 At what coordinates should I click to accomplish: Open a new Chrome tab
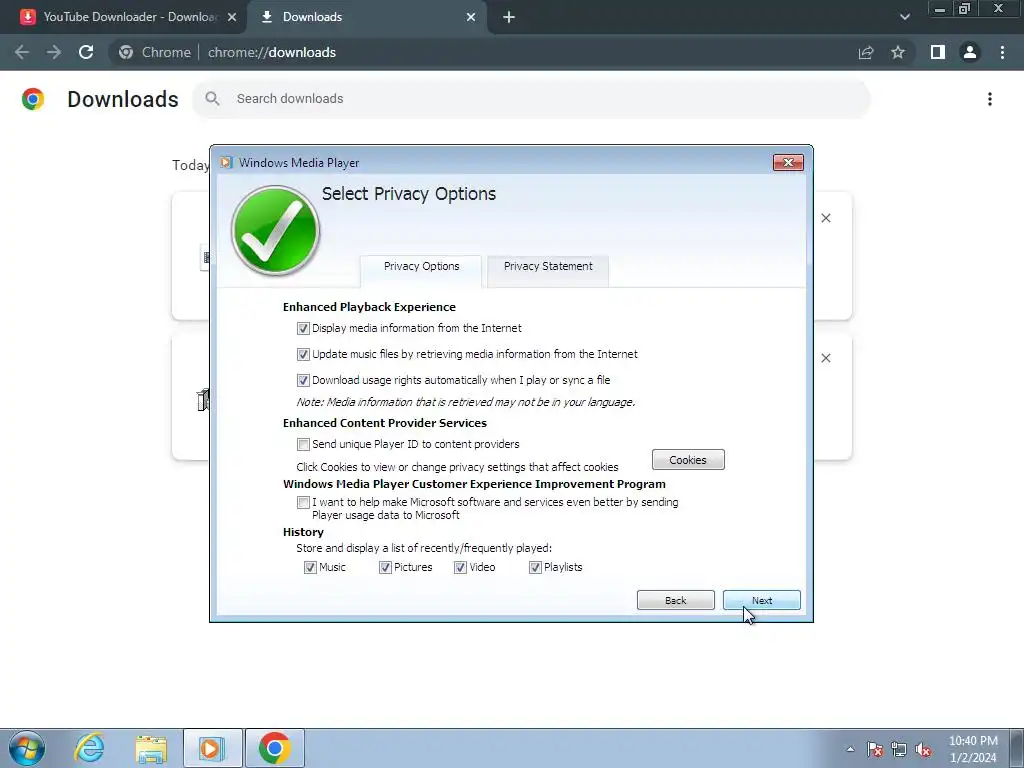click(x=509, y=17)
